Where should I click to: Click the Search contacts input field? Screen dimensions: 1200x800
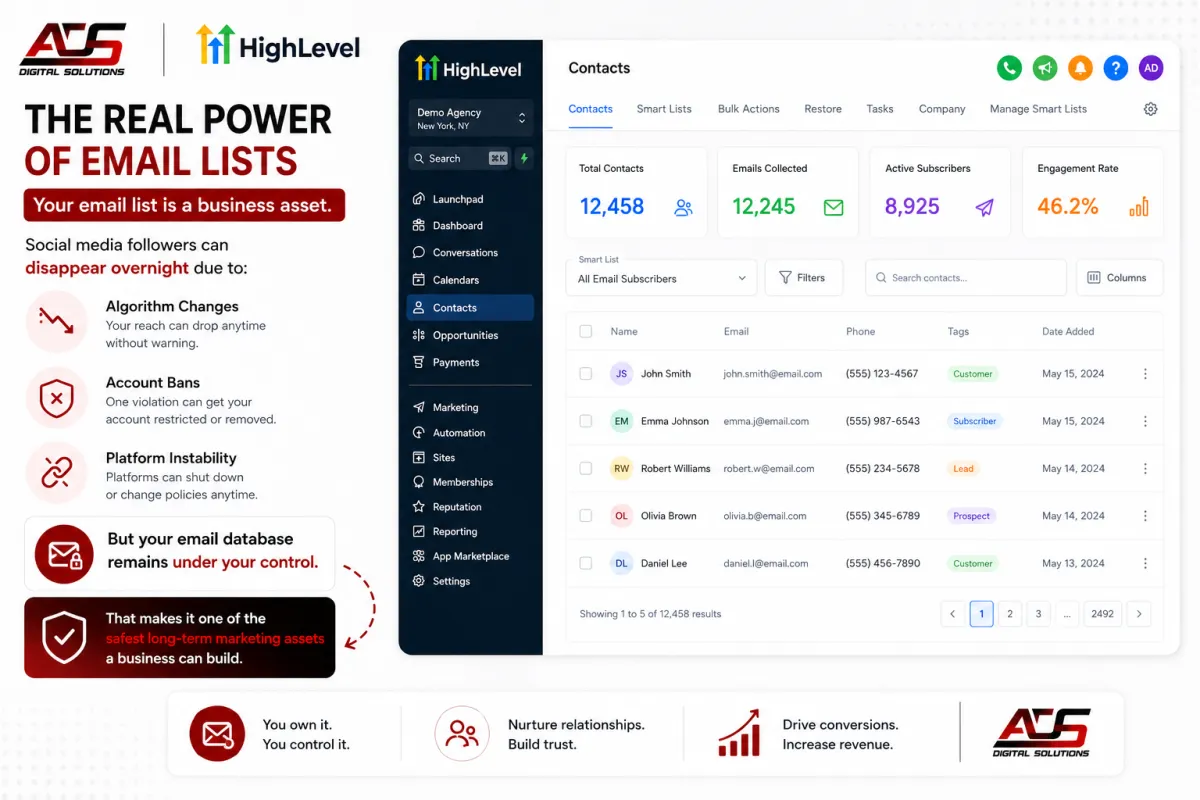point(966,278)
